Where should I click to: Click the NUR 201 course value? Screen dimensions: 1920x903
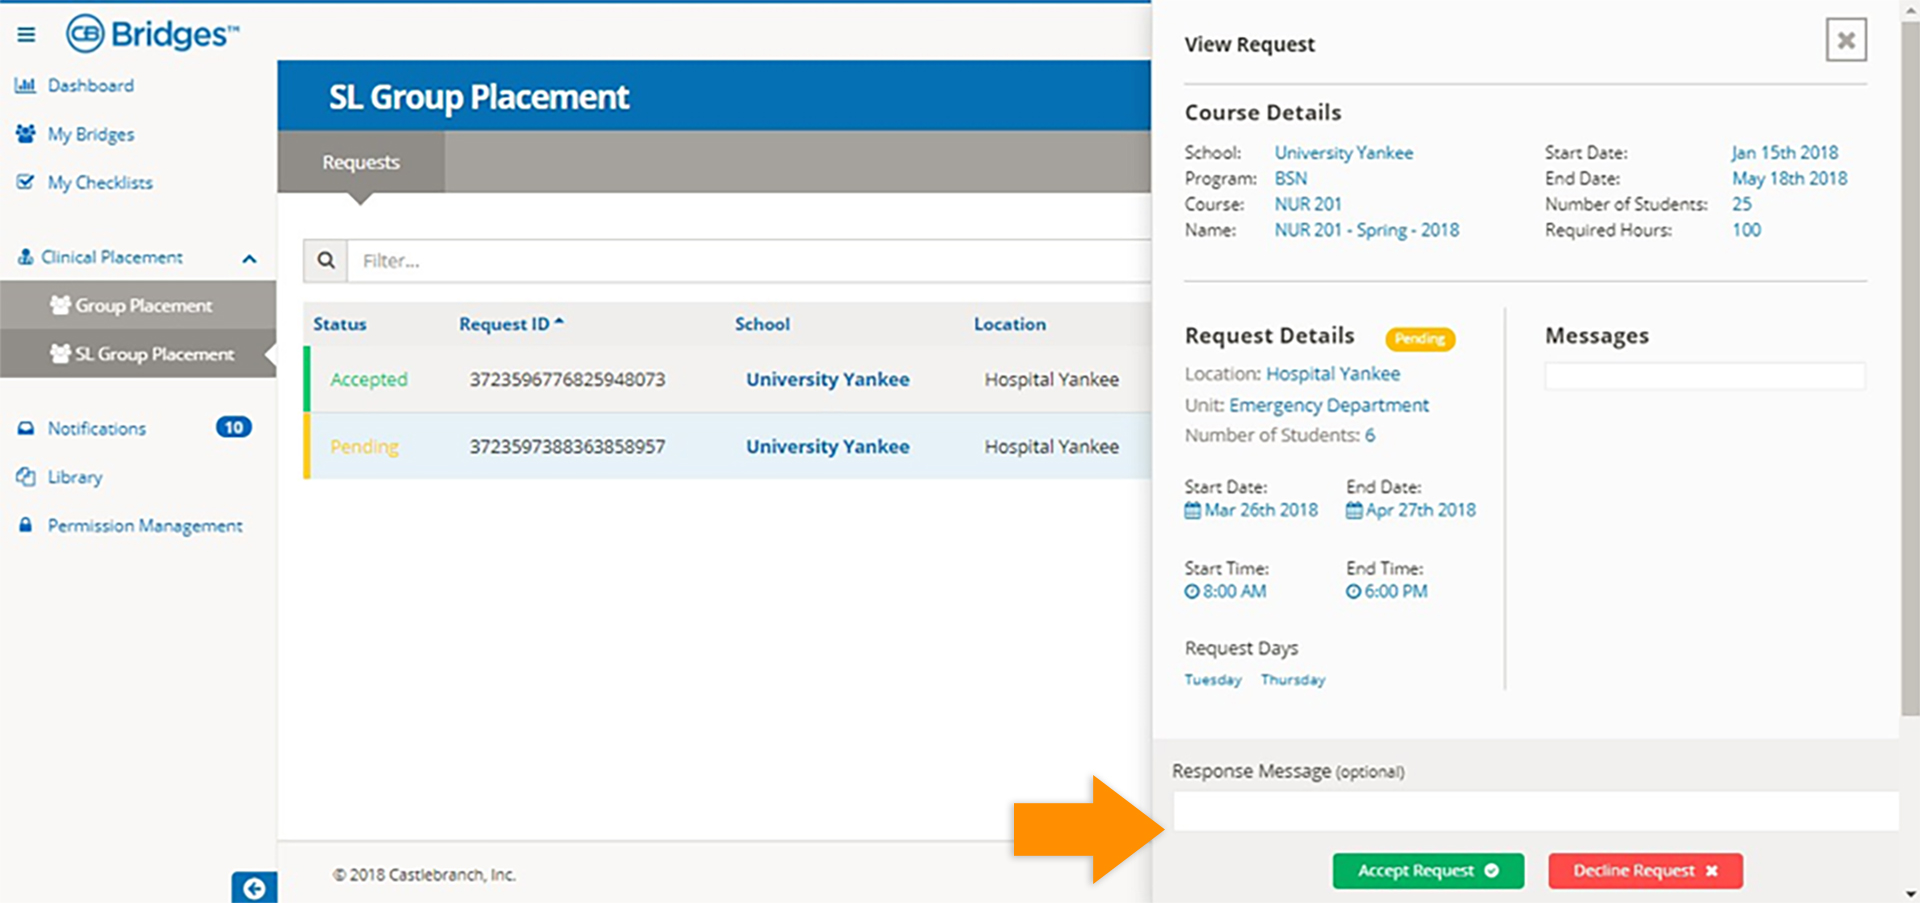(1308, 204)
